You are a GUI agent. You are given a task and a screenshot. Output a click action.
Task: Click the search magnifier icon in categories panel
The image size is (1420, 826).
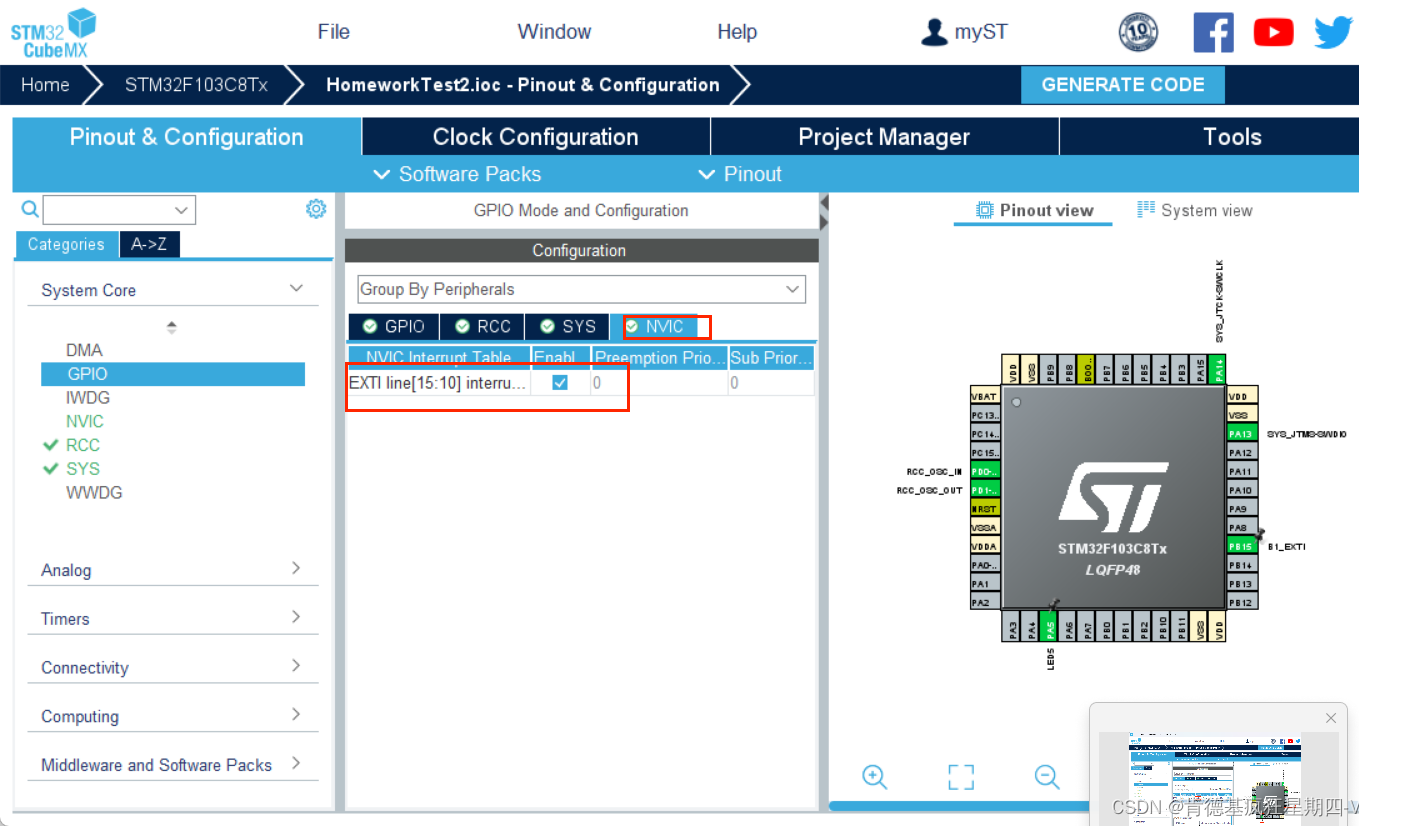click(x=30, y=209)
